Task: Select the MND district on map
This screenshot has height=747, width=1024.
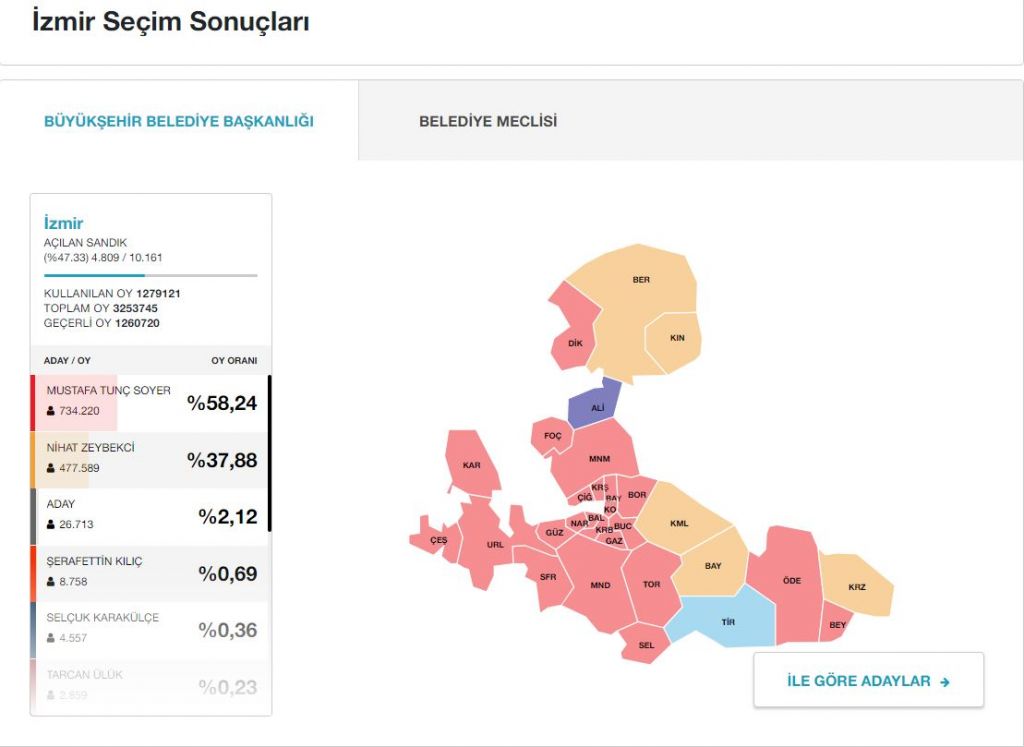Action: 599,586
